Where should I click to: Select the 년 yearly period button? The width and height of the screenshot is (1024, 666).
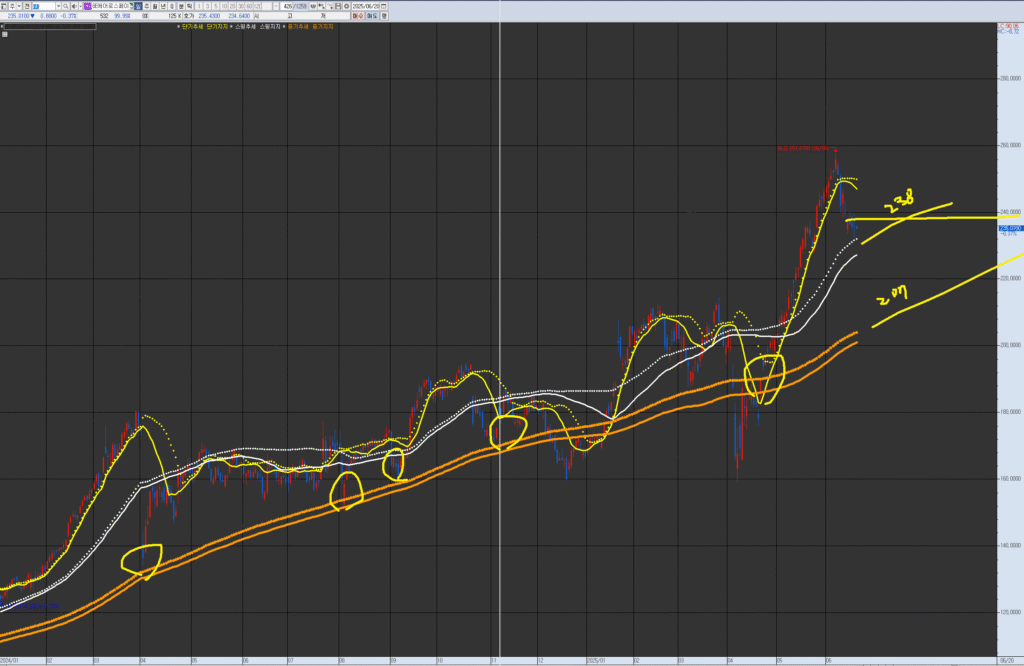pos(163,6)
